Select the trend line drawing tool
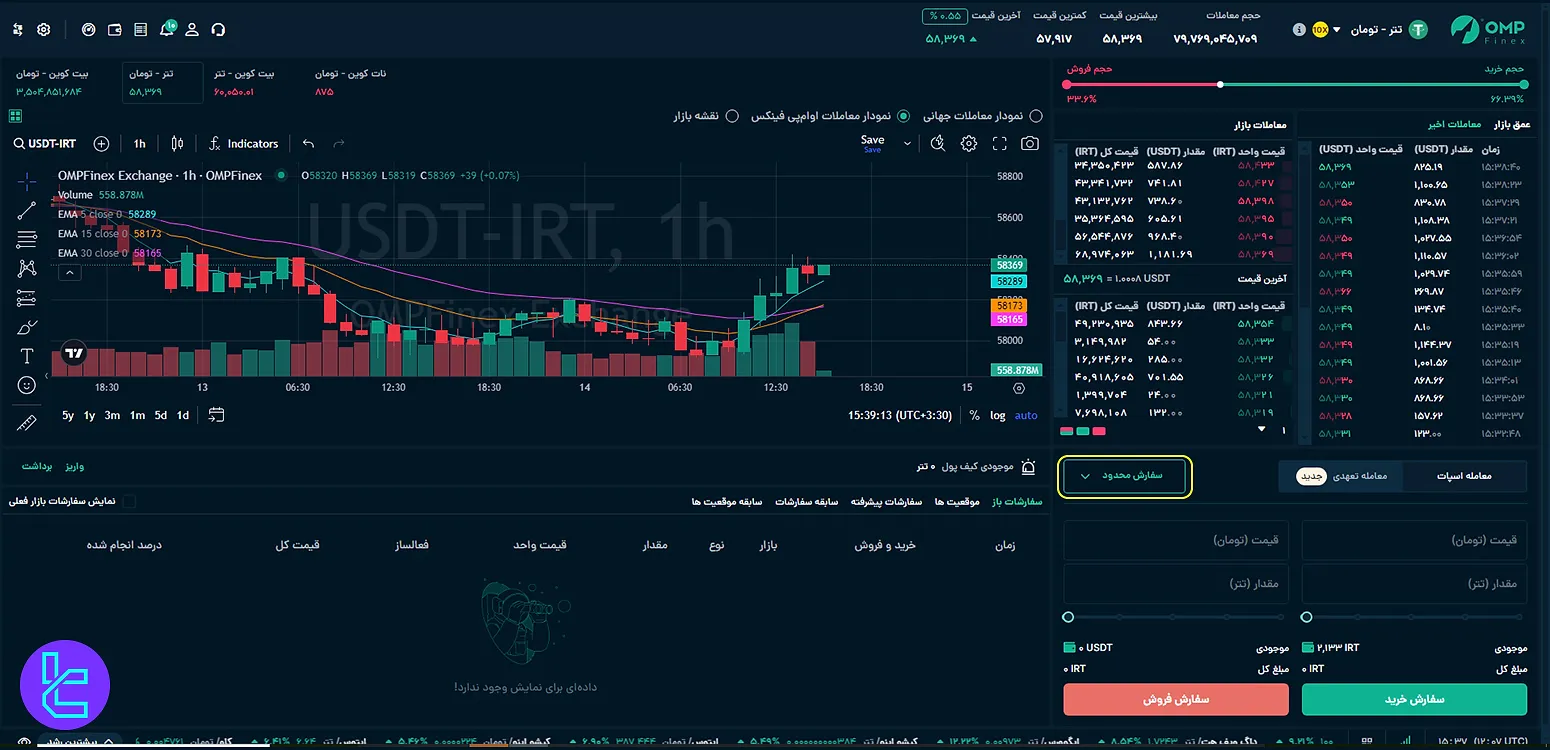The height and width of the screenshot is (750, 1550). 27,210
